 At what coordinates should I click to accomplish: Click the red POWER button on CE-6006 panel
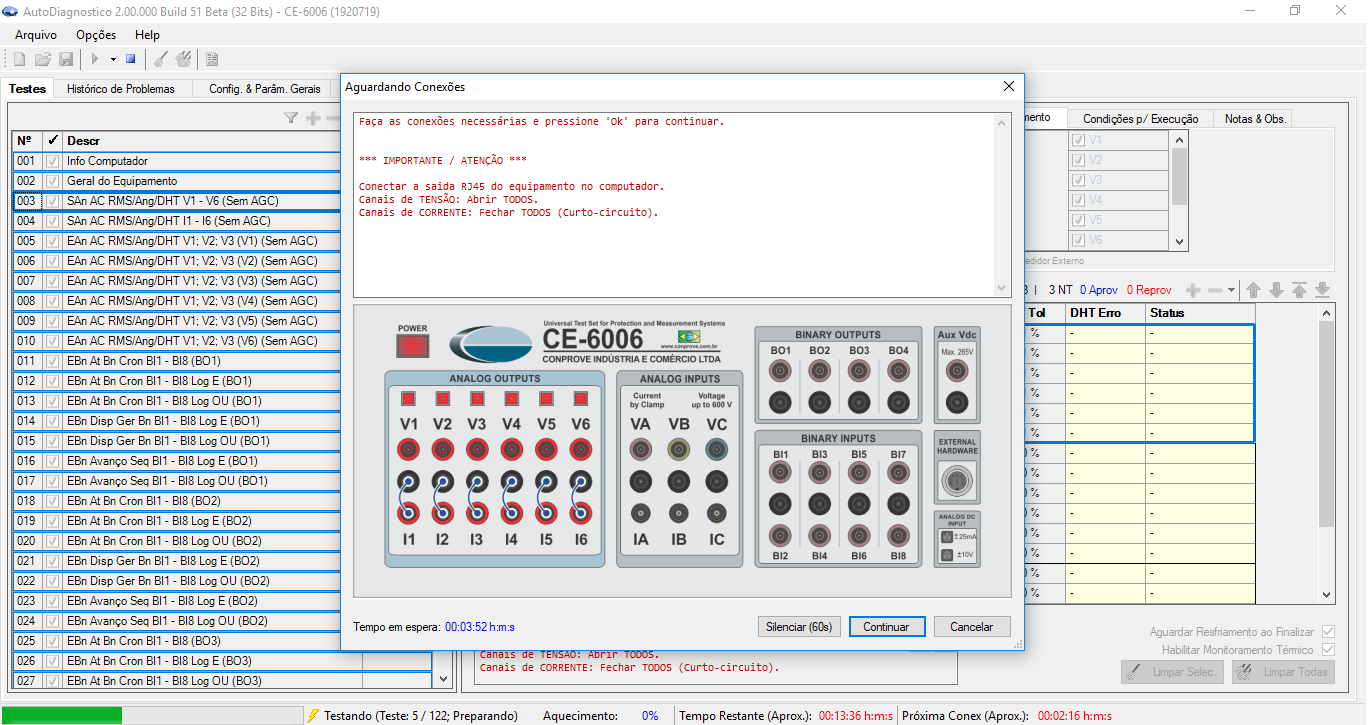coord(412,346)
